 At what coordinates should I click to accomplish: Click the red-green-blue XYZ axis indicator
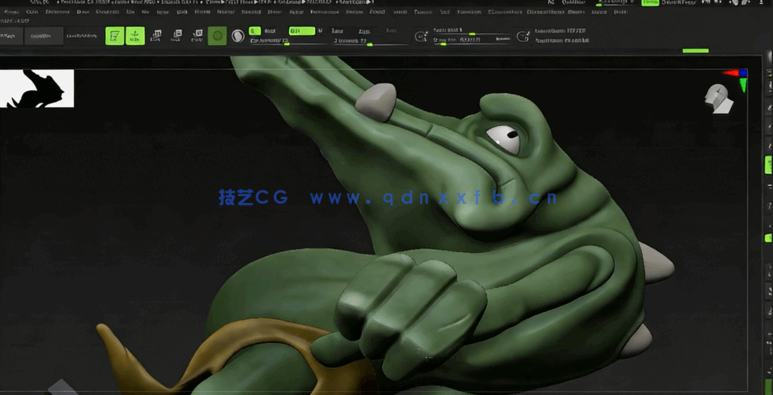tap(736, 80)
